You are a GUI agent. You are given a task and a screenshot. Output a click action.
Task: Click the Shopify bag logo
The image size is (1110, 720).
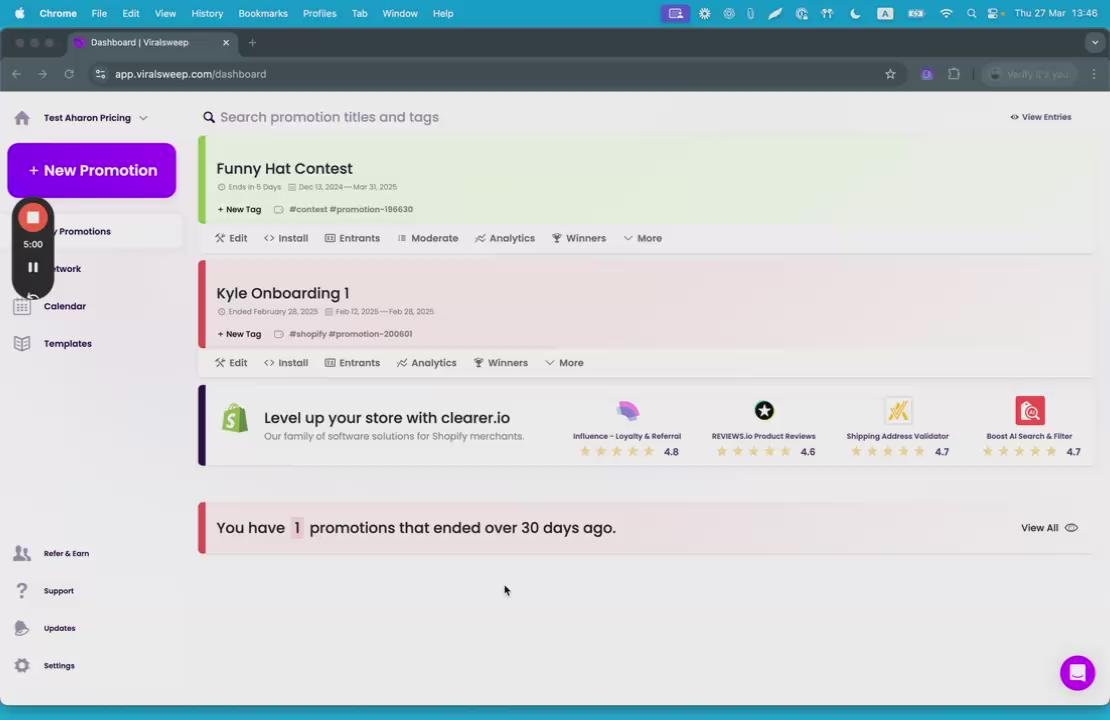coord(234,419)
